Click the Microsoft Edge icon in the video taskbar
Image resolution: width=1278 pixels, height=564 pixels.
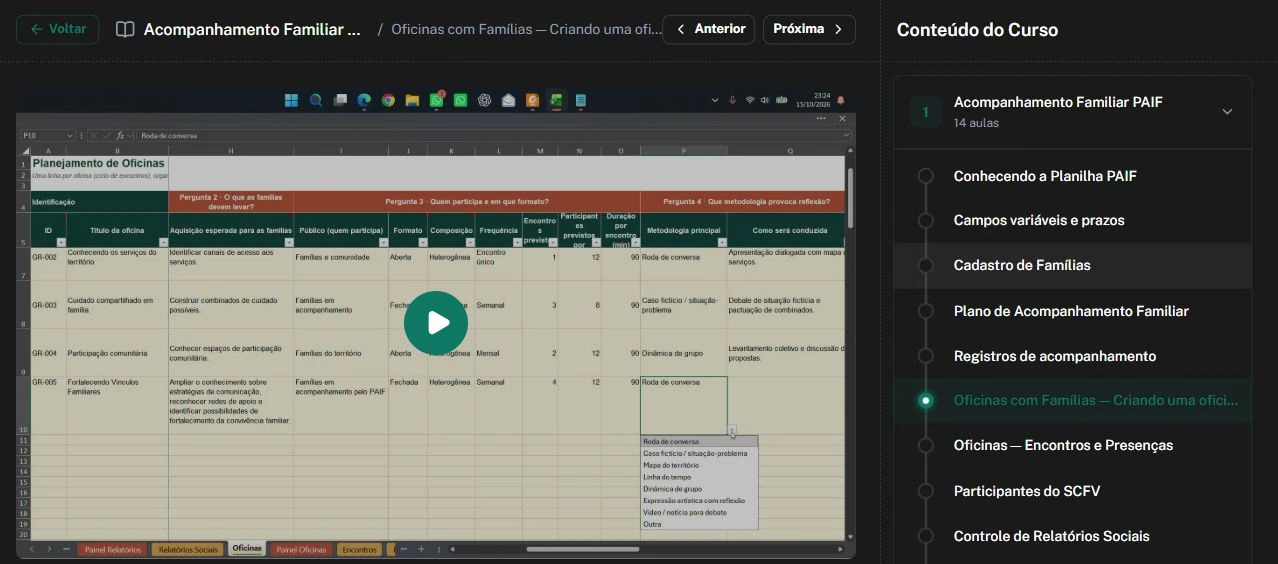[x=364, y=100]
